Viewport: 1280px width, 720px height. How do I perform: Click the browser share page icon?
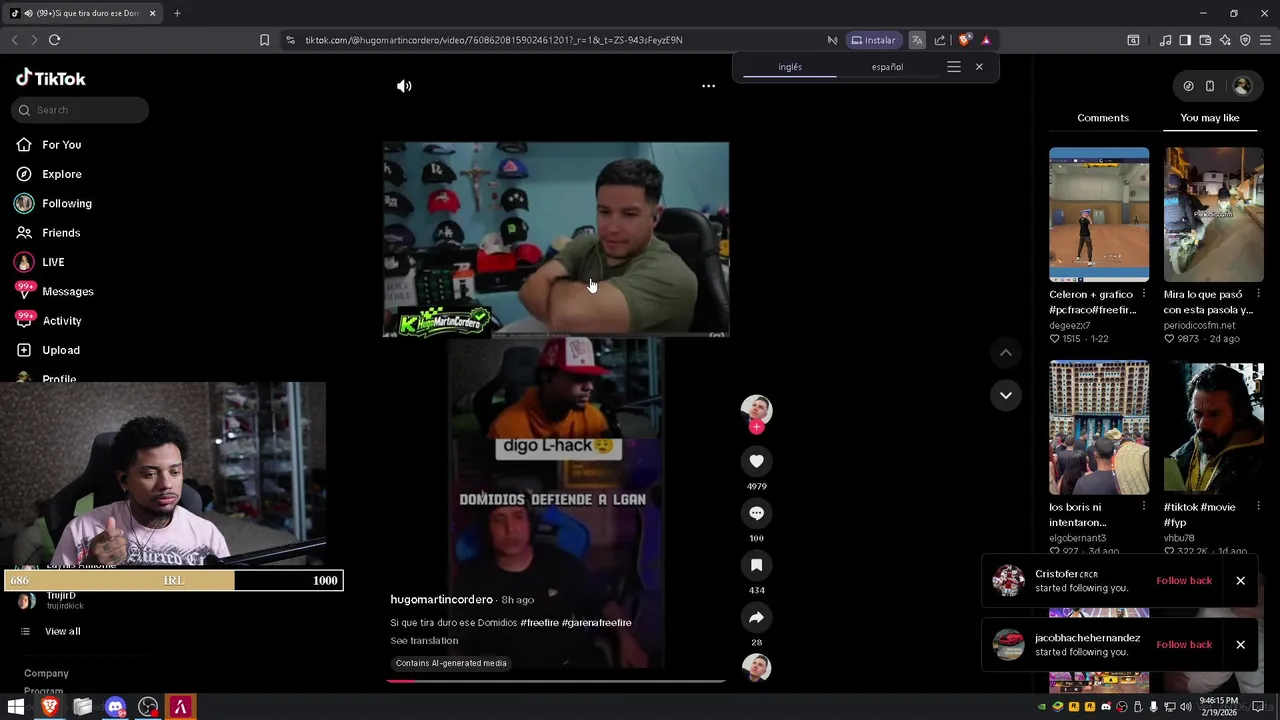(x=940, y=40)
